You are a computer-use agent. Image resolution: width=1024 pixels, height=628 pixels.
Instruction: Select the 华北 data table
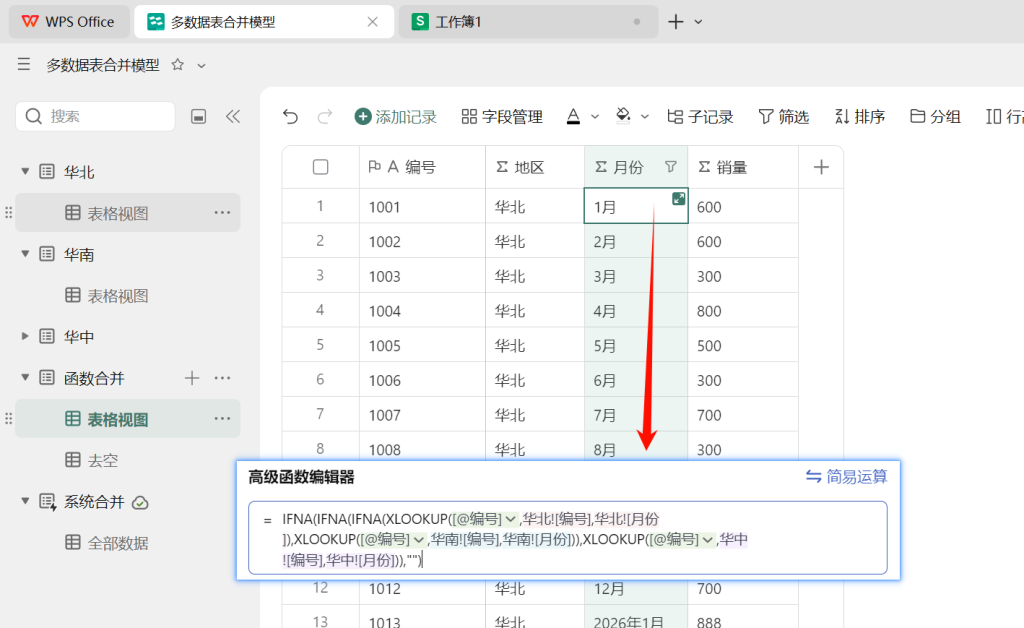pyautogui.click(x=78, y=172)
